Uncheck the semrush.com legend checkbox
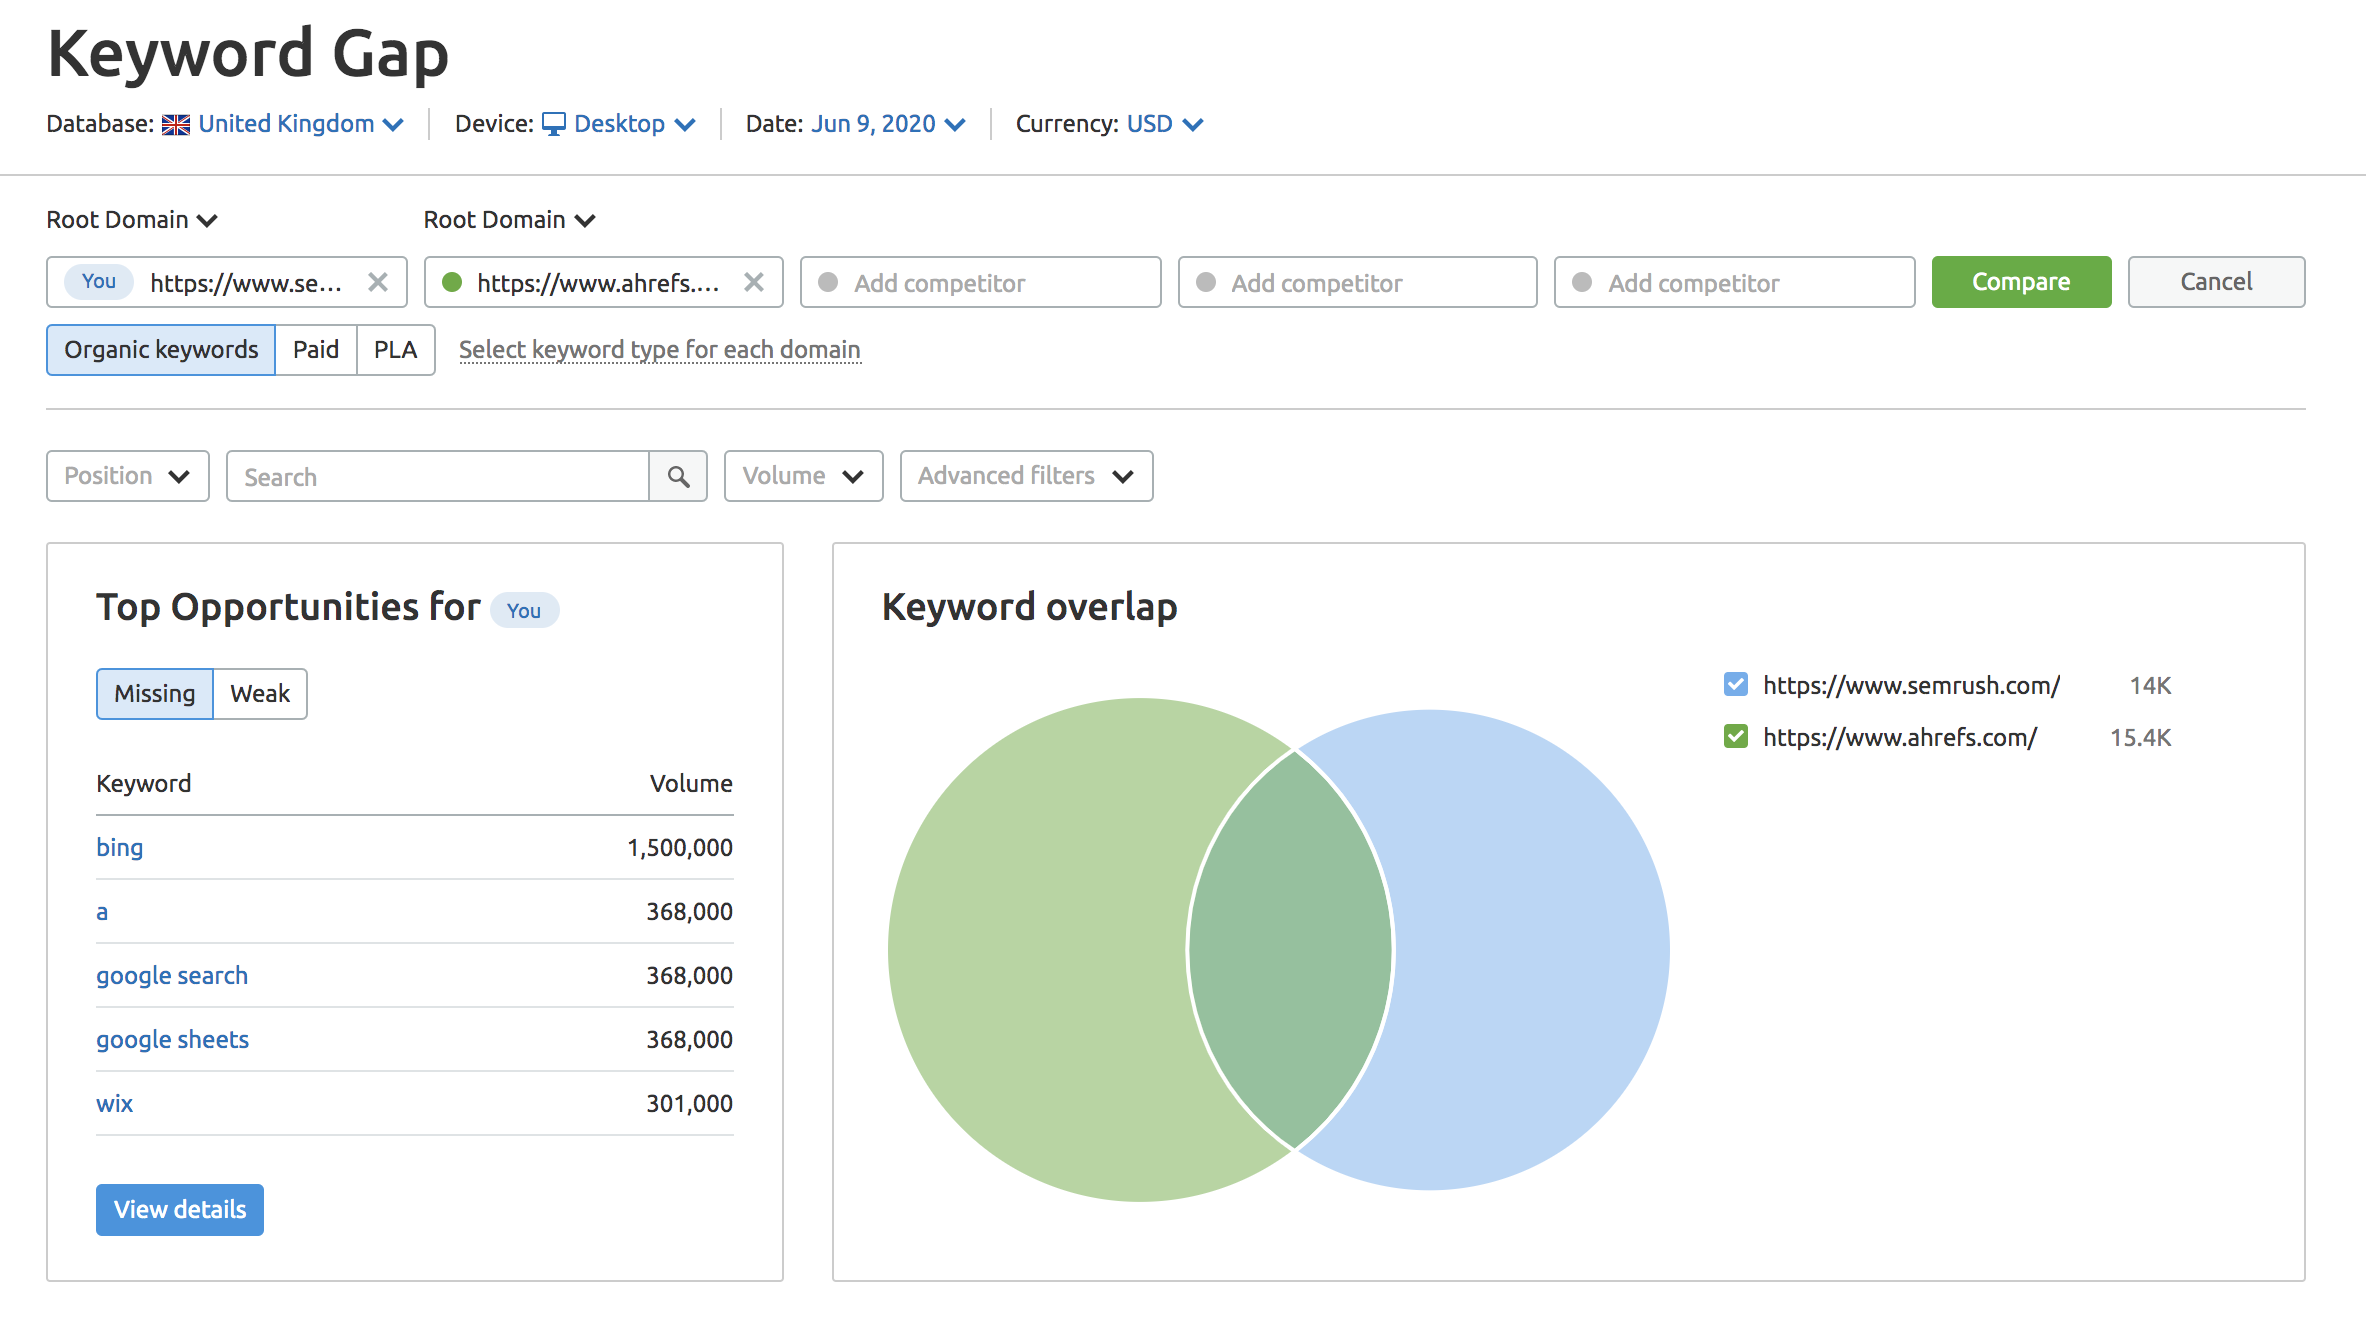This screenshot has width=2366, height=1318. pyautogui.click(x=1736, y=684)
